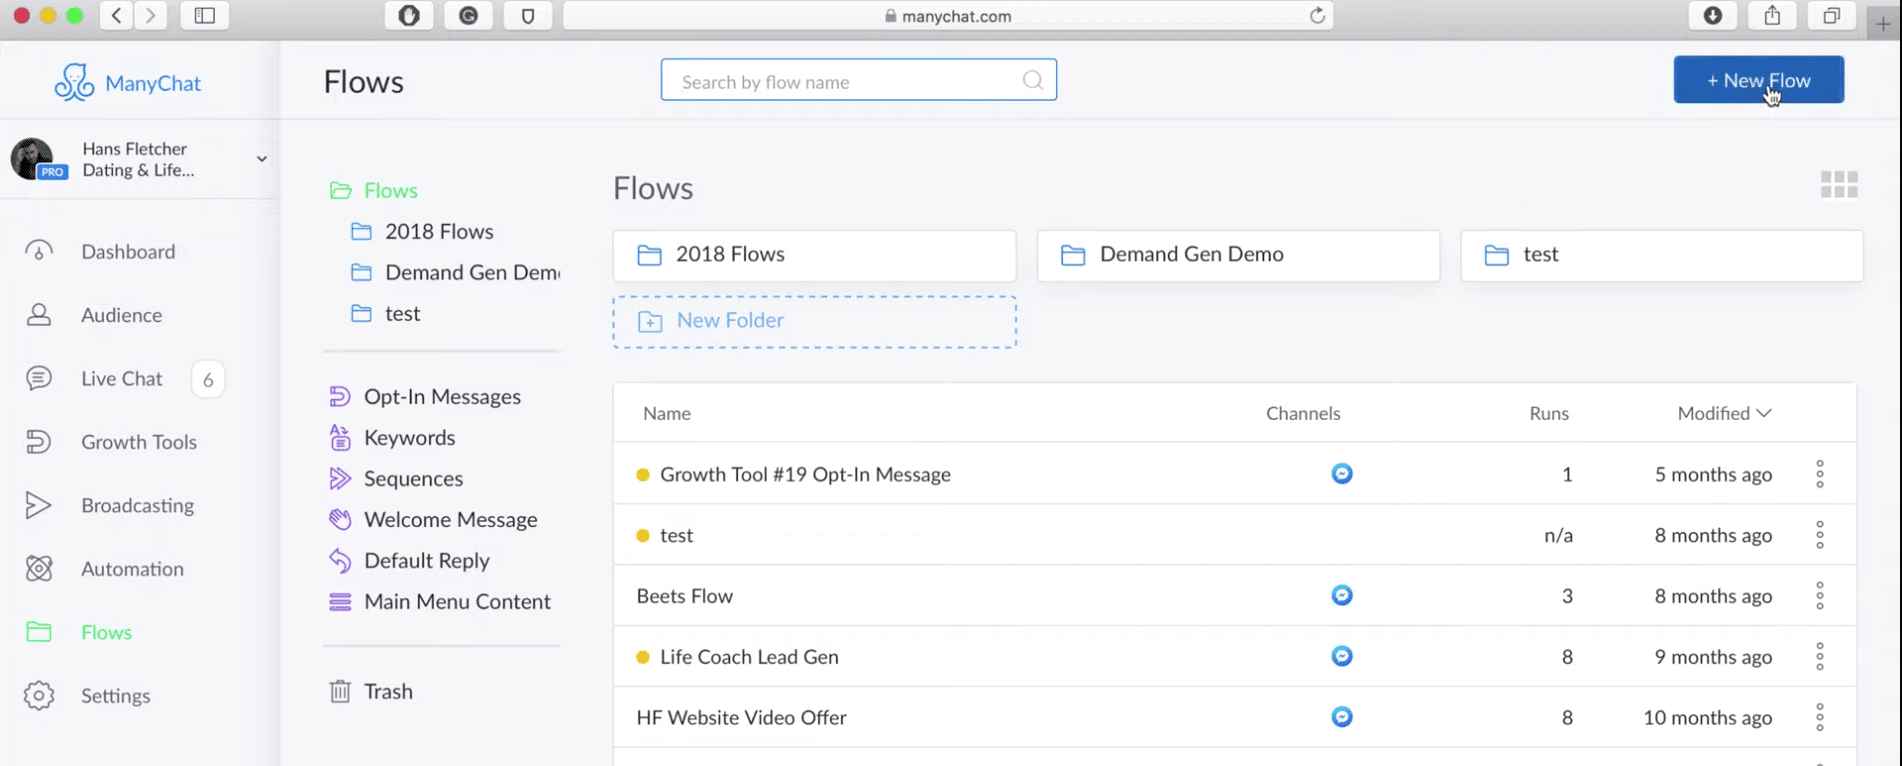1902x766 pixels.
Task: Switch to the grid view icon
Action: [x=1839, y=185]
